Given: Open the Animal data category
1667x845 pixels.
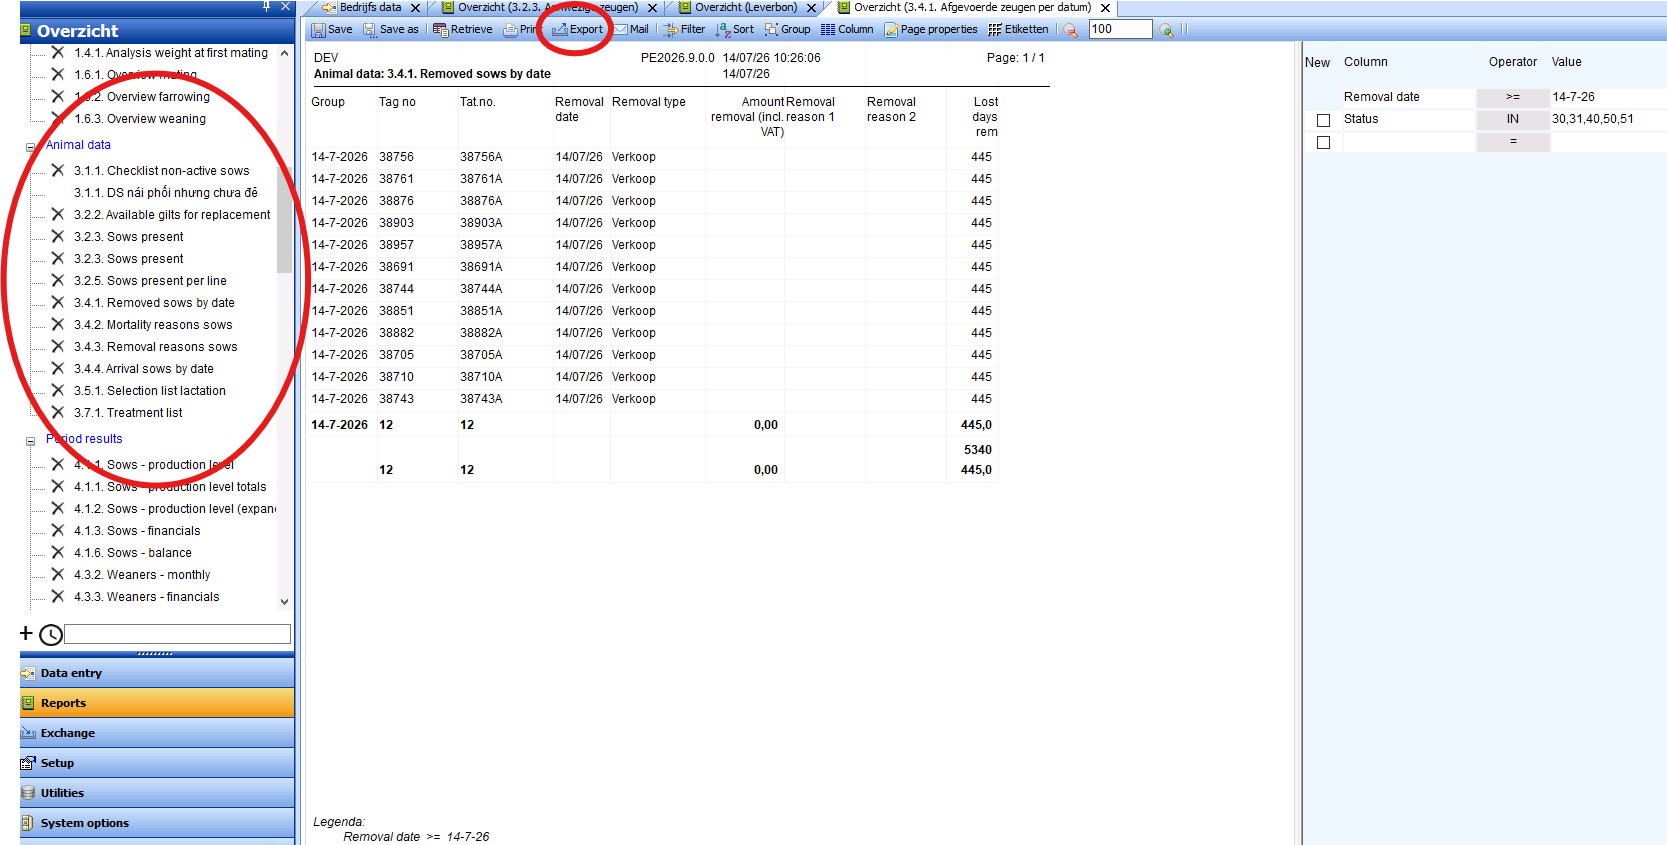Looking at the screenshot, I should coord(78,145).
